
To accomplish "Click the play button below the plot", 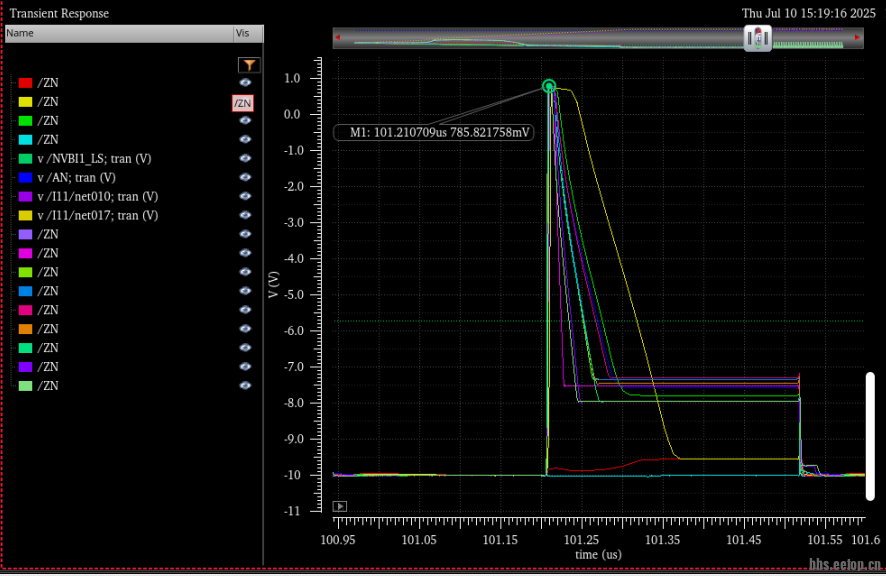I will 340,506.
